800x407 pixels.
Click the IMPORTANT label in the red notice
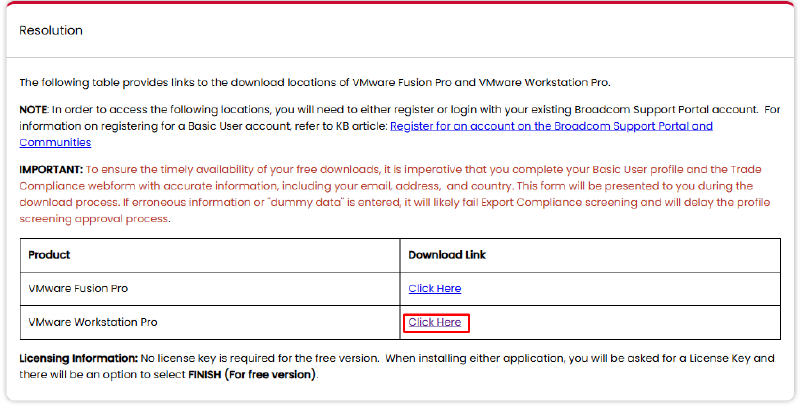coord(51,169)
